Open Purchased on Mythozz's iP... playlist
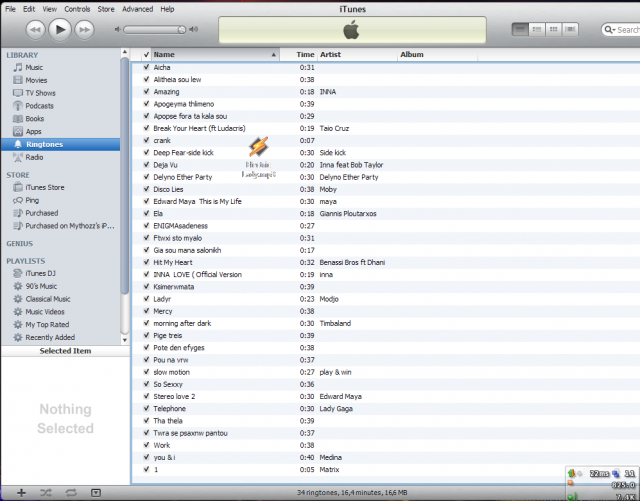Screen dimensions: 640x501 (61, 226)
